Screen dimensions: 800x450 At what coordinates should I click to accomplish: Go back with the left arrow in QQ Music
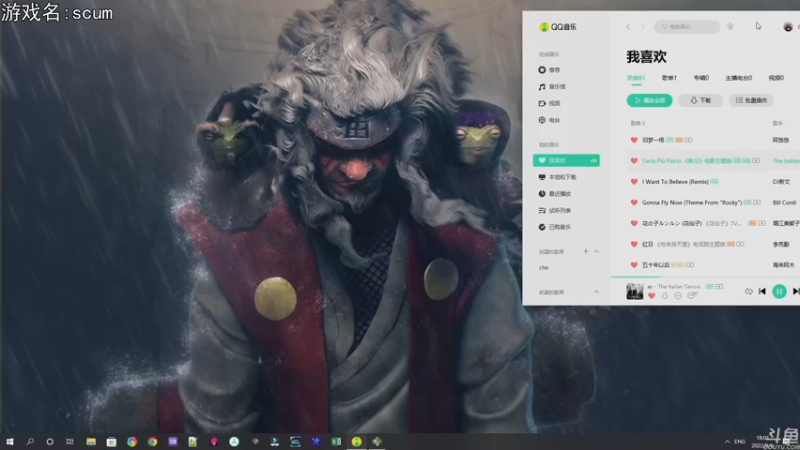628,27
